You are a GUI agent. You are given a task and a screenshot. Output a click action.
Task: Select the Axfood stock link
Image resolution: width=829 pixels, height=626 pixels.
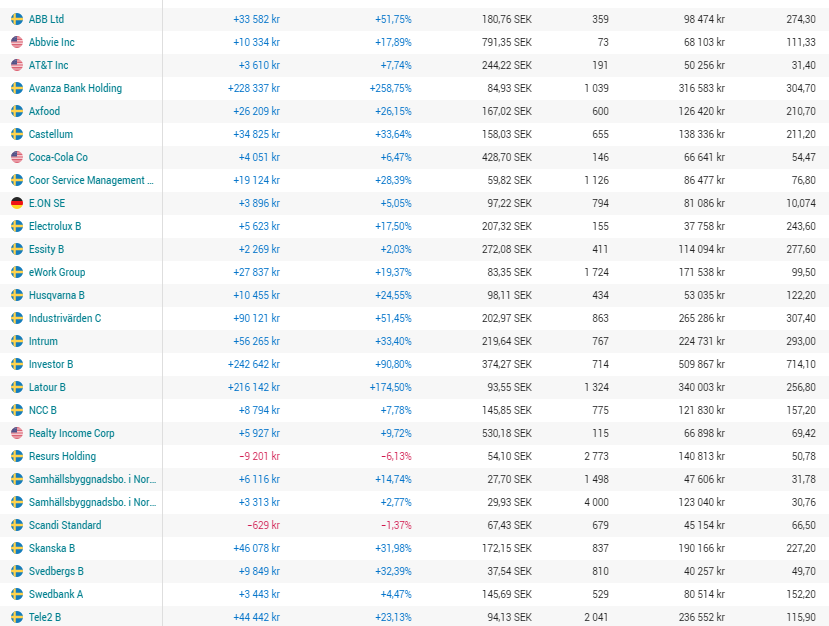click(44, 111)
